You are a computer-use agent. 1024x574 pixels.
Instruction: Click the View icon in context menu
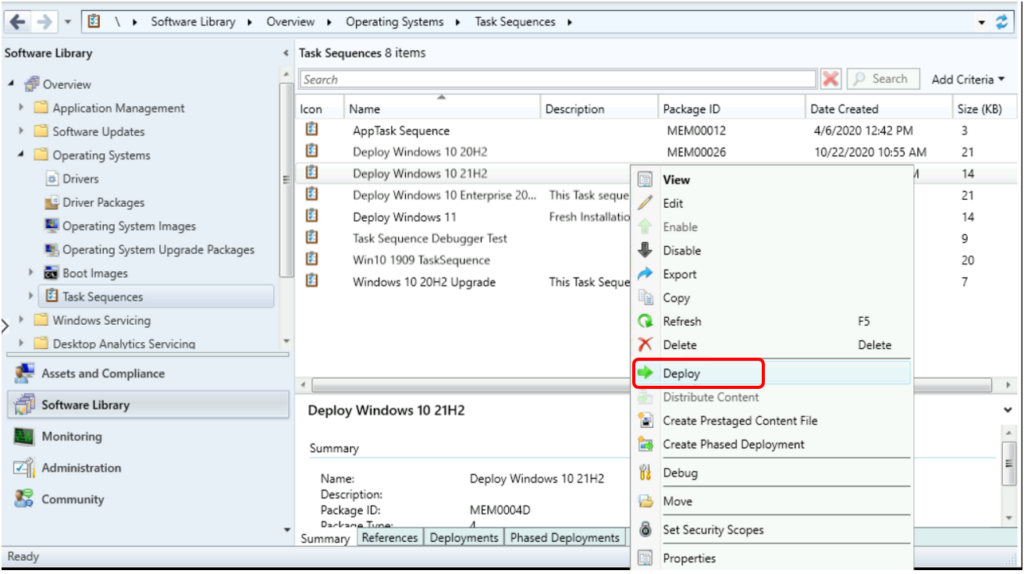[x=645, y=180]
